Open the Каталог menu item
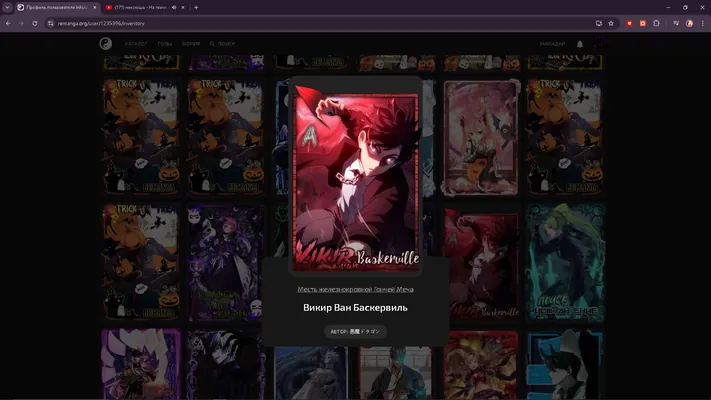711x400 pixels. point(136,44)
